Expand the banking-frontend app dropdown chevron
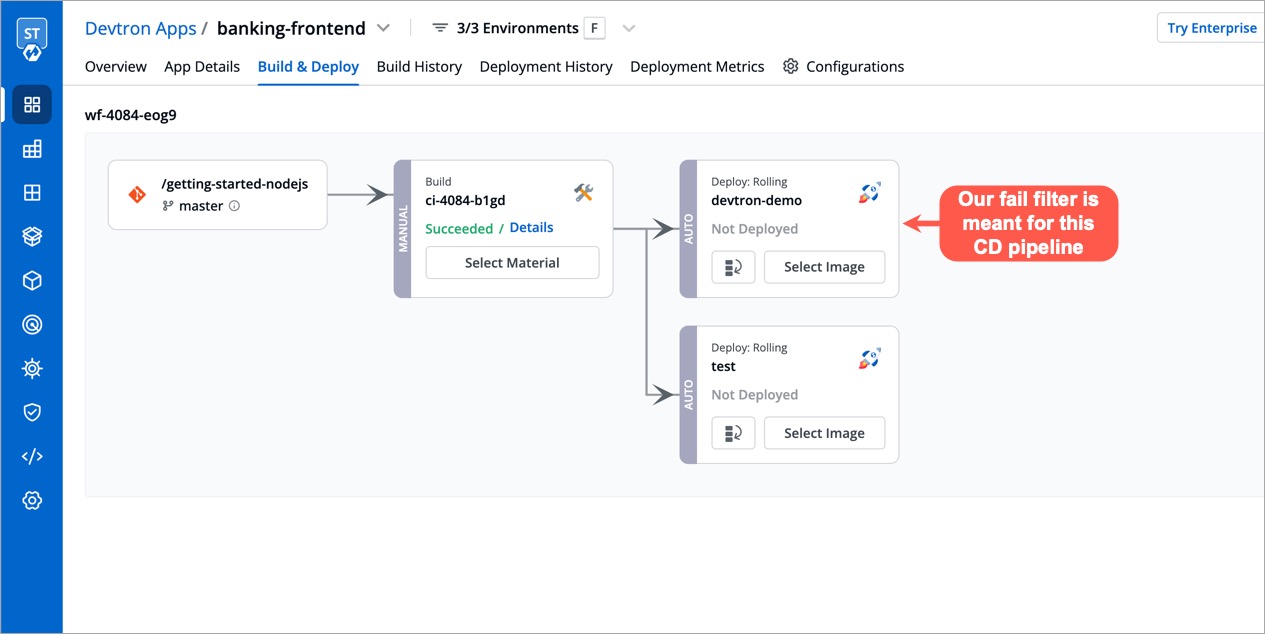1265x634 pixels. (383, 28)
